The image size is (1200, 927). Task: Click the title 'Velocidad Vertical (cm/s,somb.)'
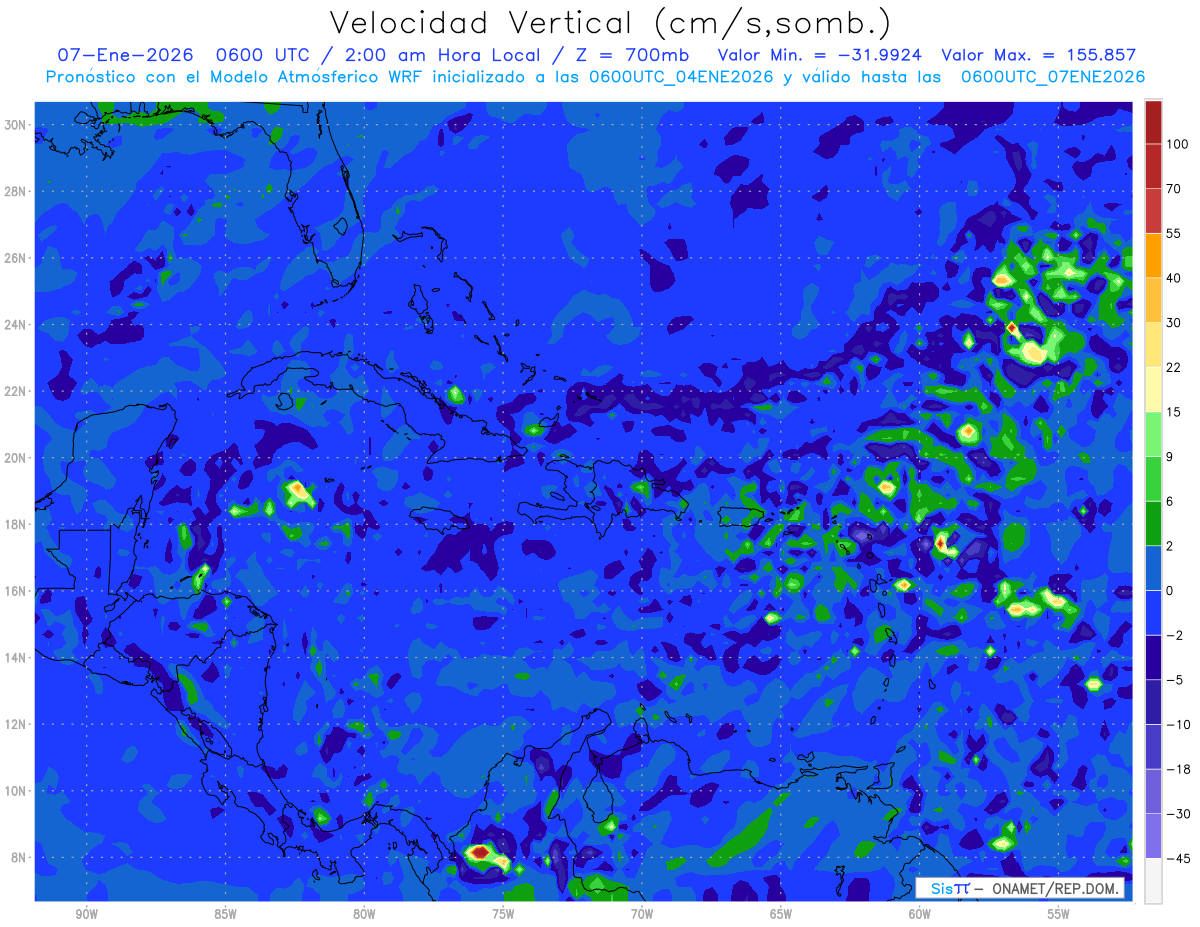pyautogui.click(x=610, y=23)
